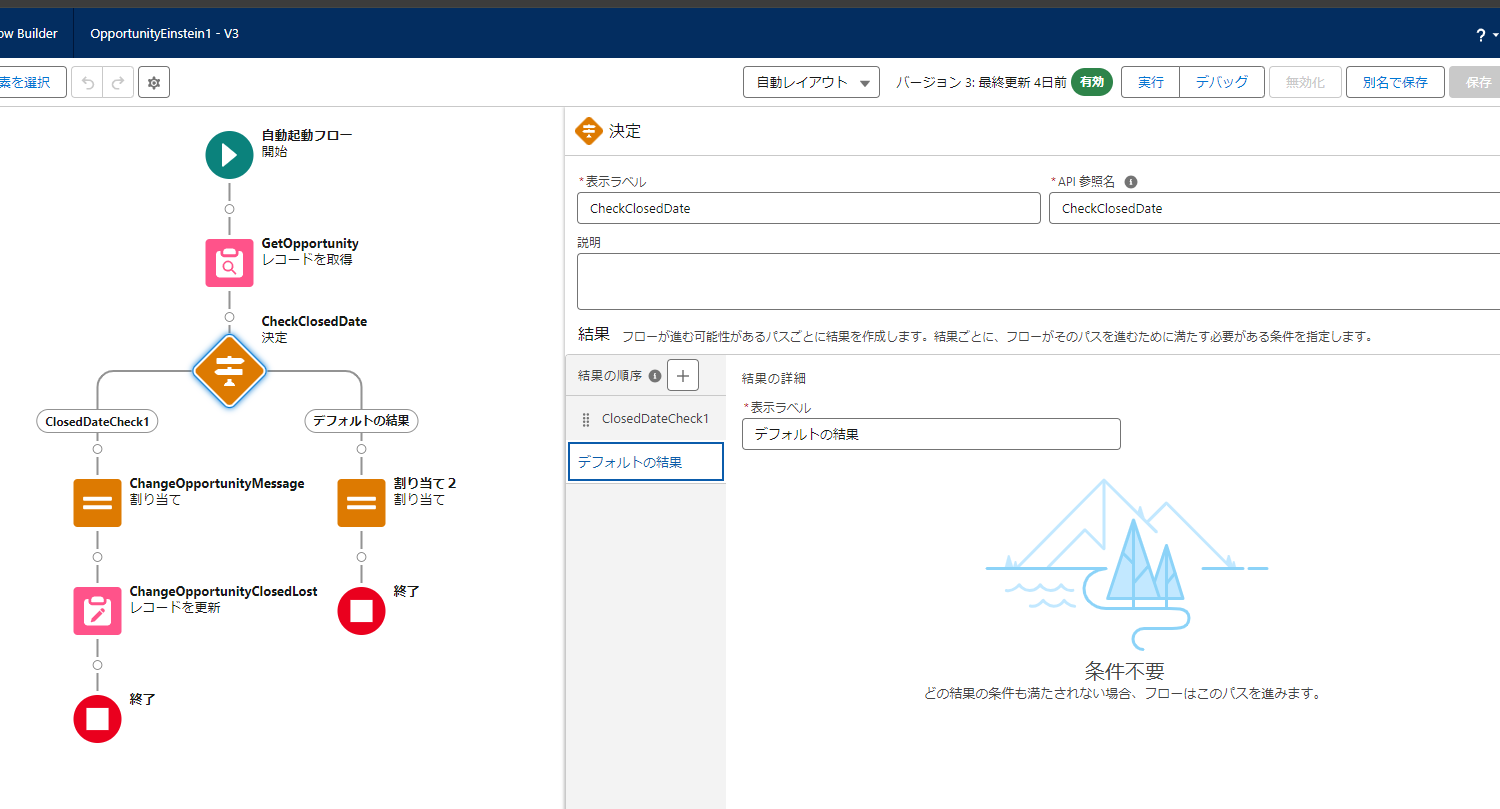The height and width of the screenshot is (809, 1500).
Task: Add a new outcome with the plus button
Action: [683, 375]
